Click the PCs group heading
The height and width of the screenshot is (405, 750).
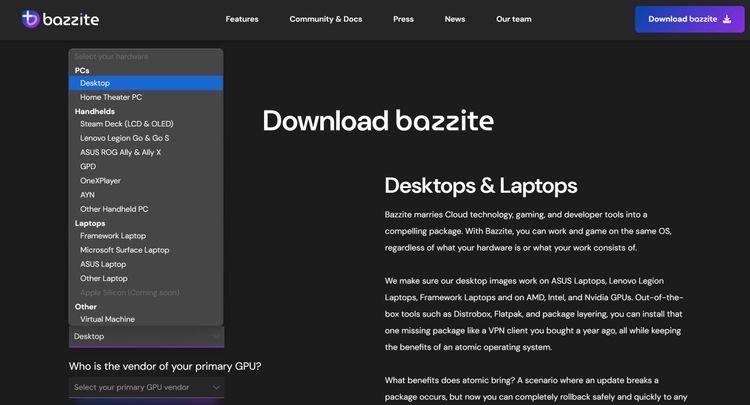(82, 70)
